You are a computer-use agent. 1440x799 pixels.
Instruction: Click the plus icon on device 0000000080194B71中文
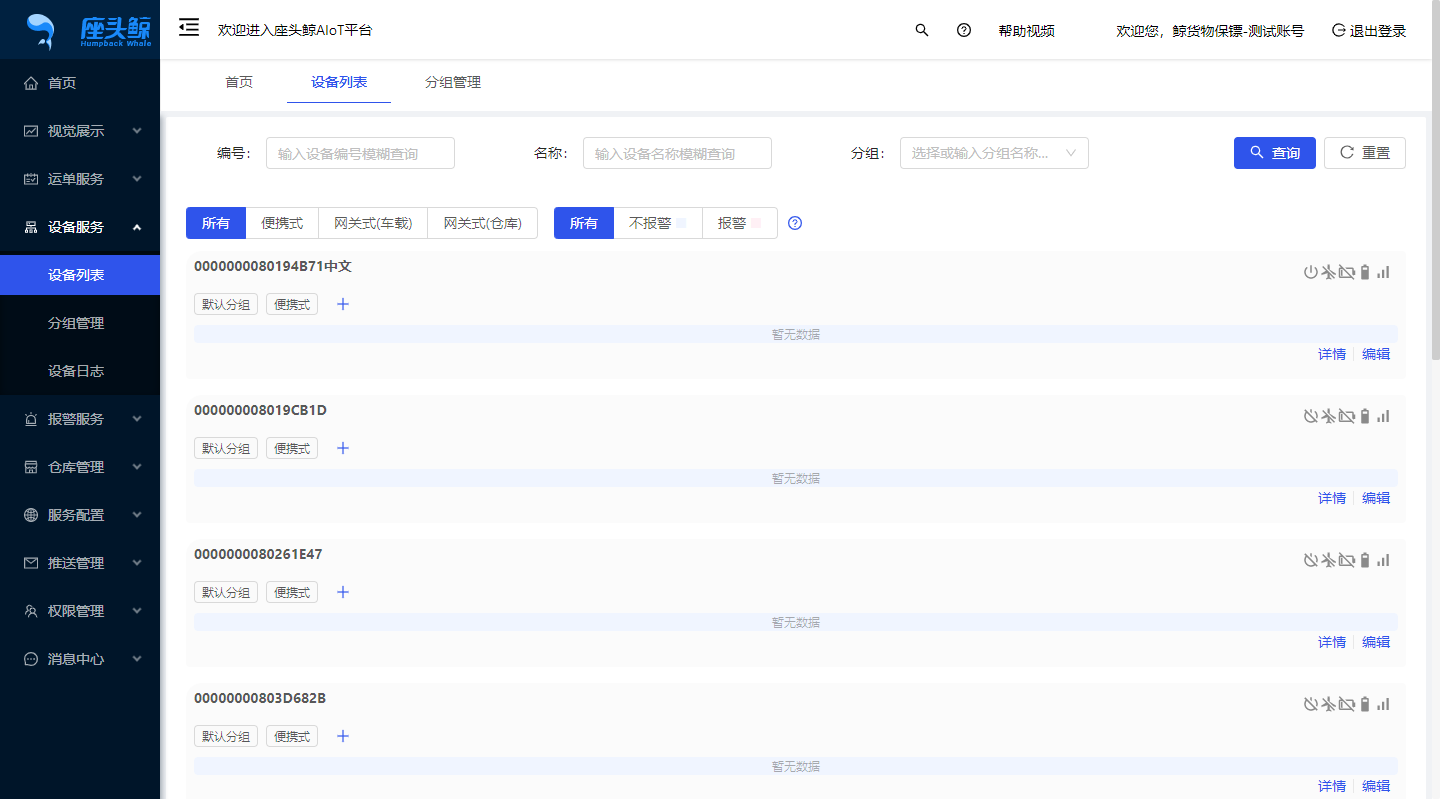click(x=343, y=304)
